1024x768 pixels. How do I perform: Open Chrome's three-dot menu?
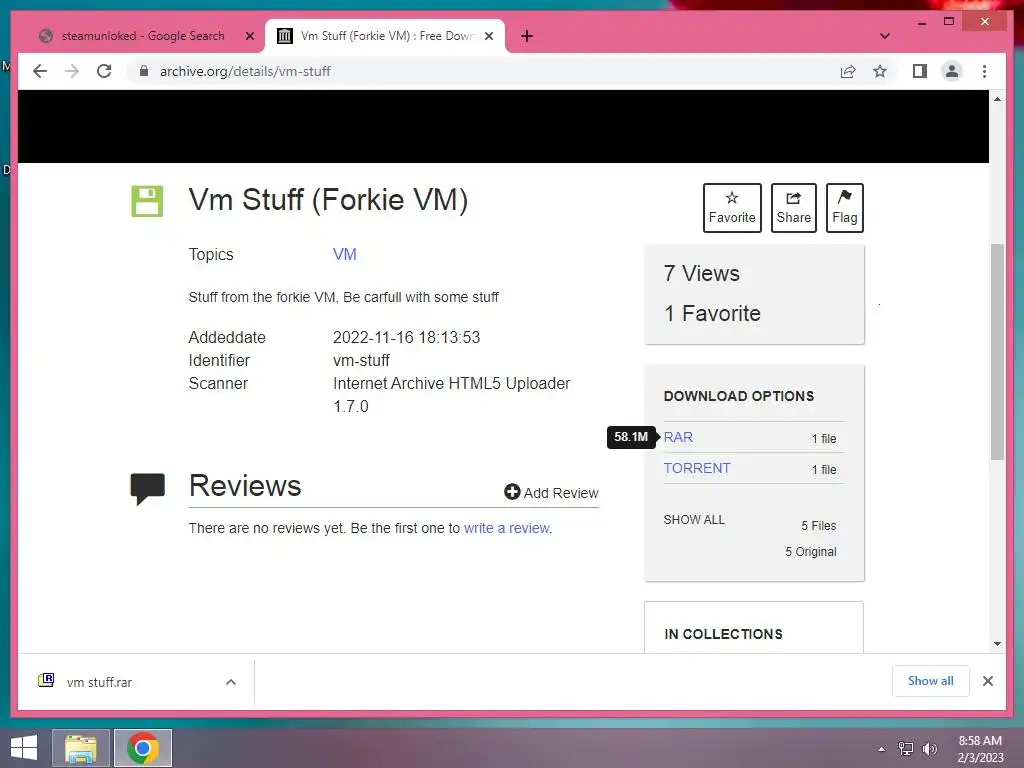tap(984, 71)
